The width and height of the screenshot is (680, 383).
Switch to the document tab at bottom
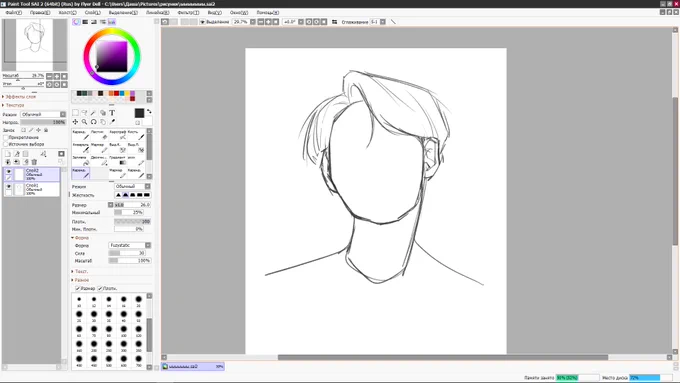pos(193,367)
